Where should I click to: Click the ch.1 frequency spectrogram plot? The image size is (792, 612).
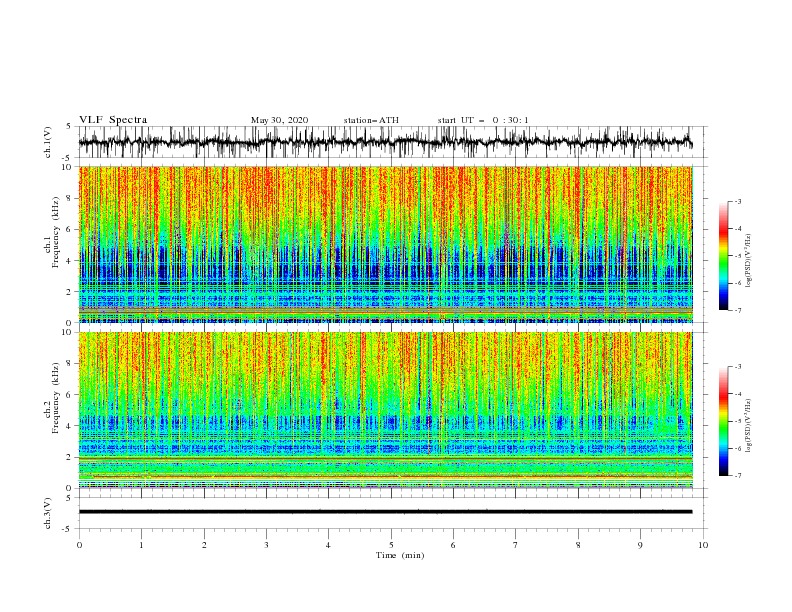(385, 244)
